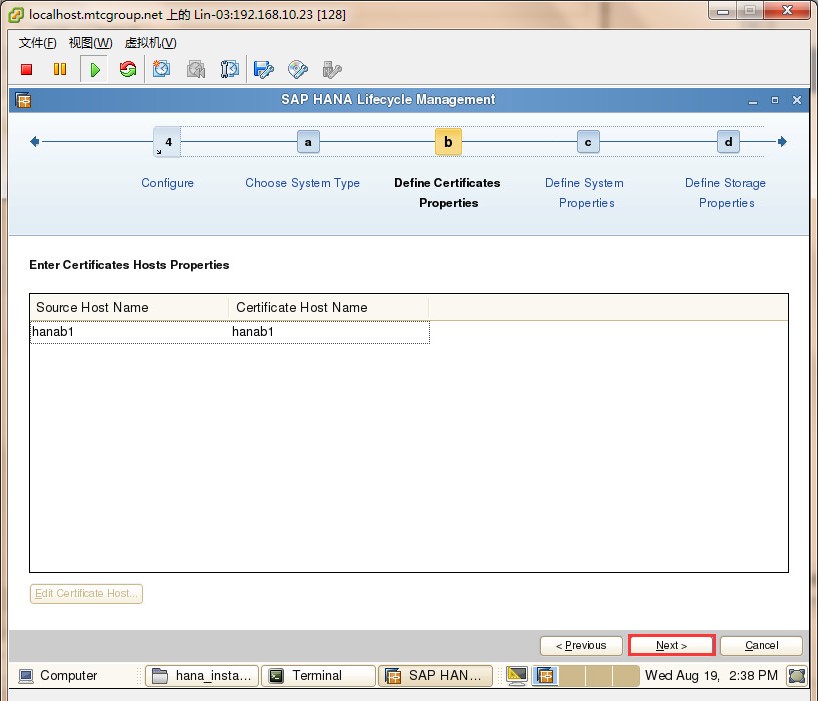
Task: Open the 文件(F) menu
Action: click(x=38, y=43)
